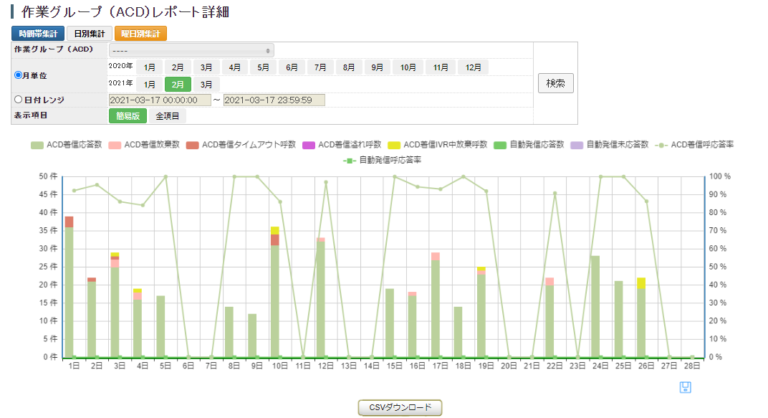The height and width of the screenshot is (418, 768).
Task: Toggle 自動発信応答数 legend marker
Action: pyautogui.click(x=499, y=145)
